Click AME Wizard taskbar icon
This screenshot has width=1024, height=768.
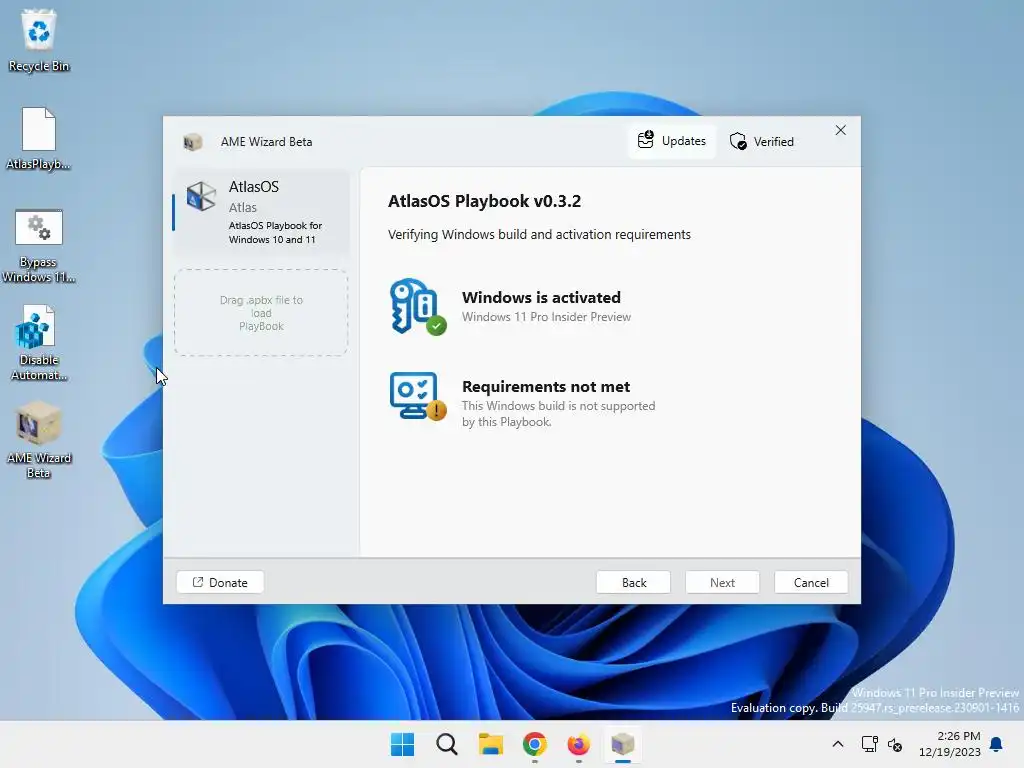coord(623,744)
